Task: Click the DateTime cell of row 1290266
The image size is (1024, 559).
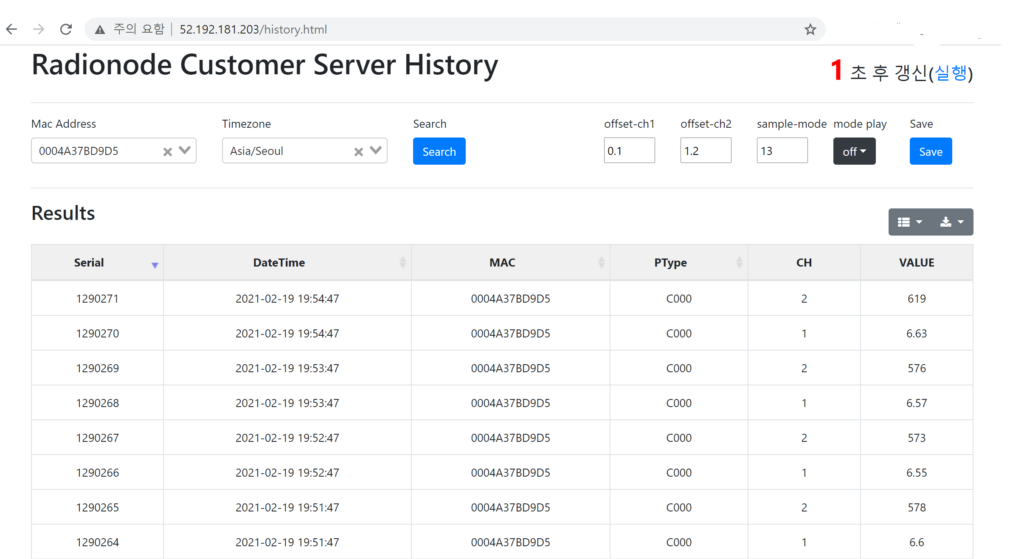Action: click(287, 472)
